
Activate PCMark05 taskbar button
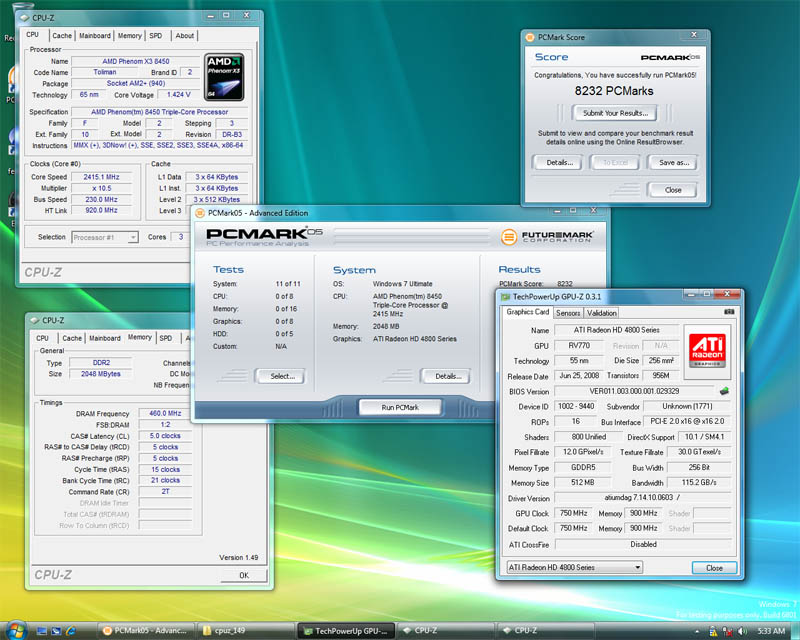coord(146,631)
